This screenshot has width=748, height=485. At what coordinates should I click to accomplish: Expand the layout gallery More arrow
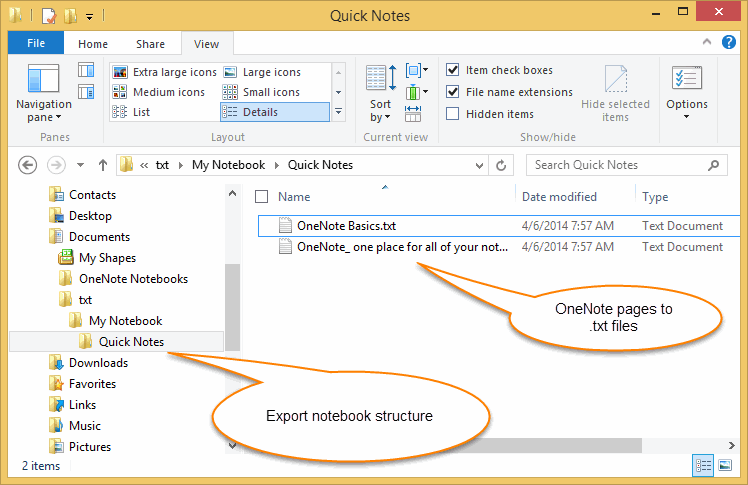[338, 112]
